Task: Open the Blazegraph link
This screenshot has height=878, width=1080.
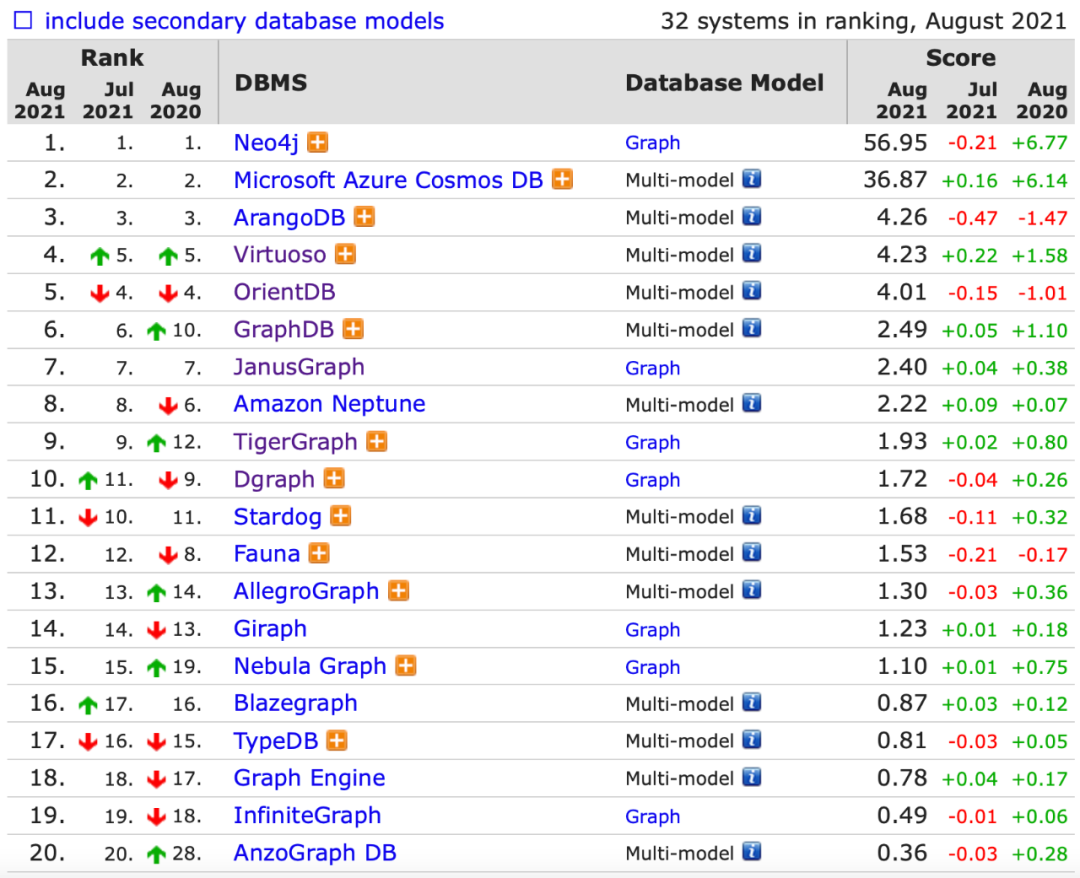Action: click(x=295, y=703)
